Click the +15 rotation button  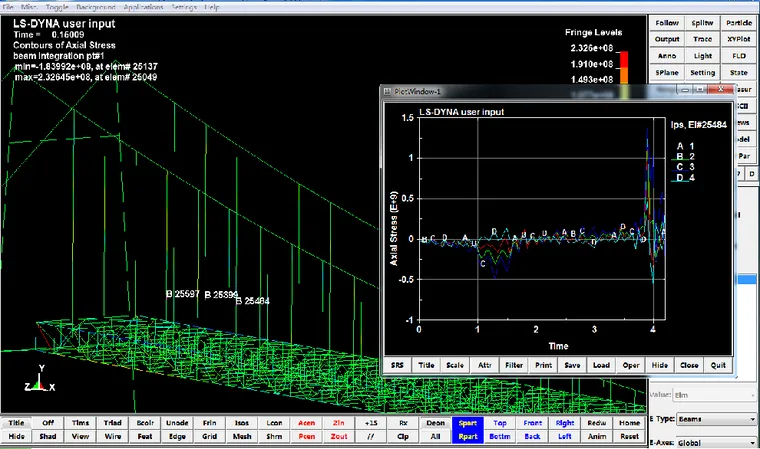(x=371, y=423)
